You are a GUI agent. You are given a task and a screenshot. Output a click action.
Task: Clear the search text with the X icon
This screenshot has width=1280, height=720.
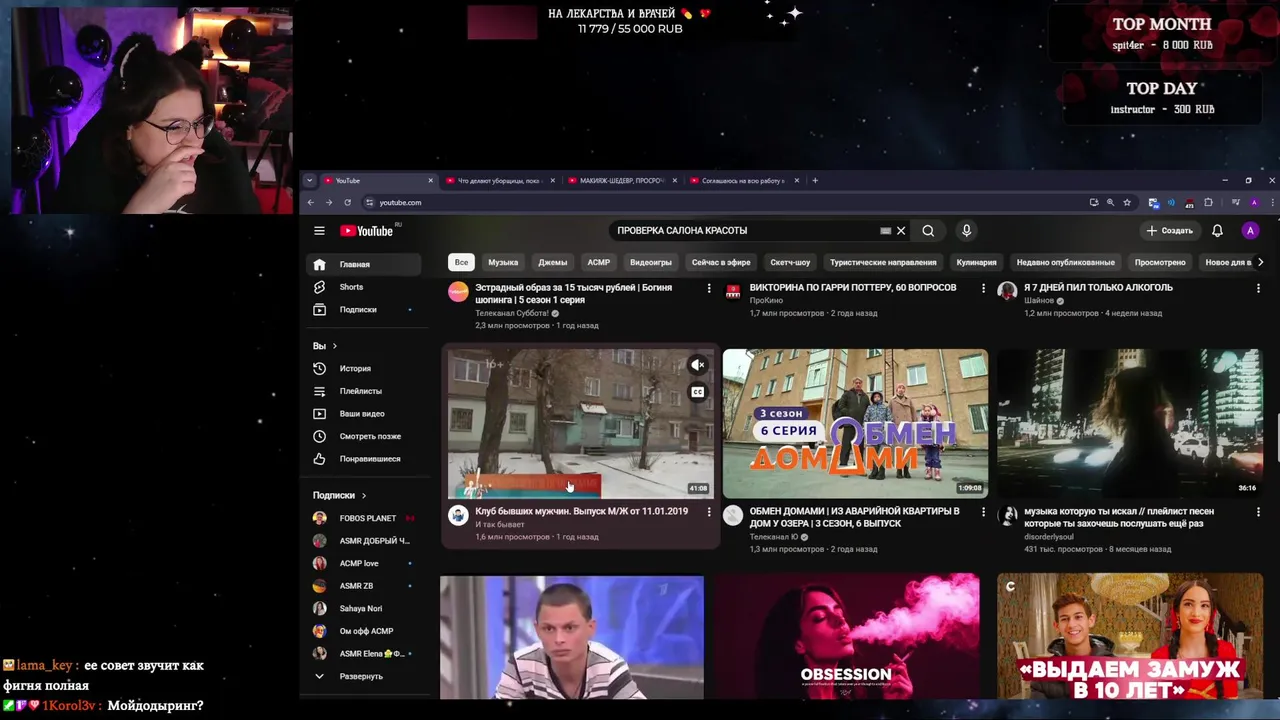[901, 231]
